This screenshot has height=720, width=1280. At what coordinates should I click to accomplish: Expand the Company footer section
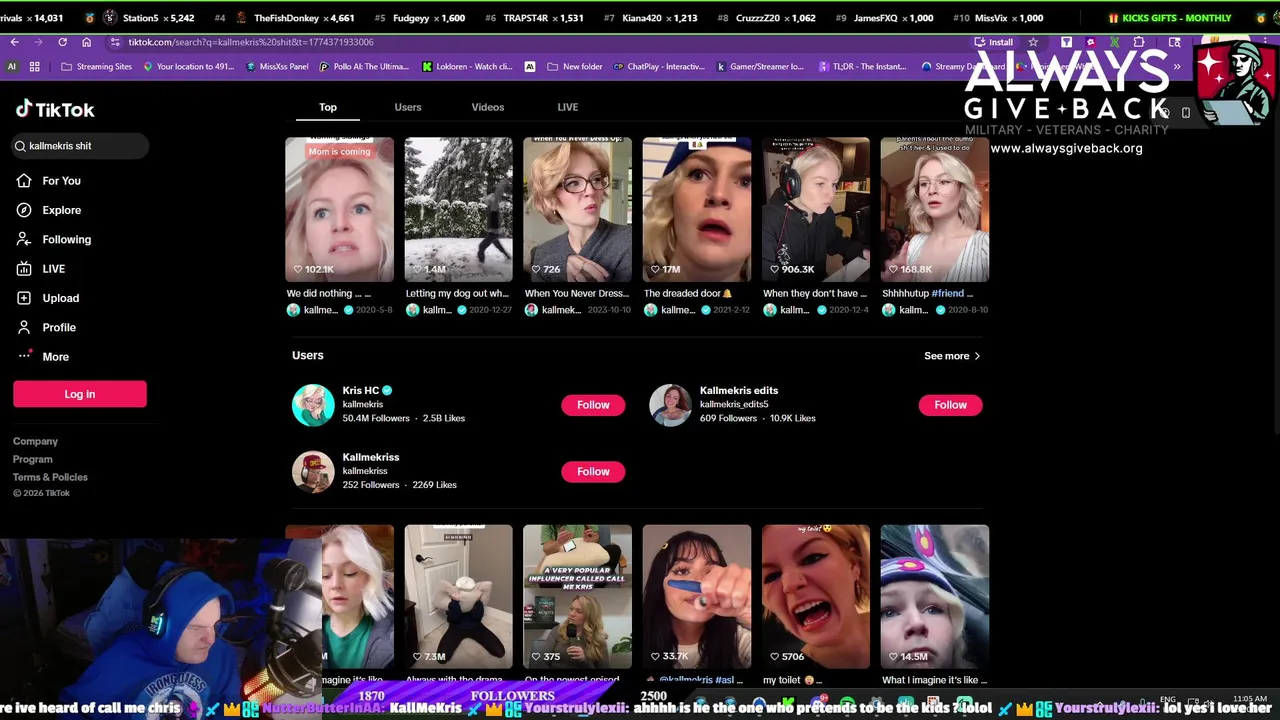click(x=35, y=441)
